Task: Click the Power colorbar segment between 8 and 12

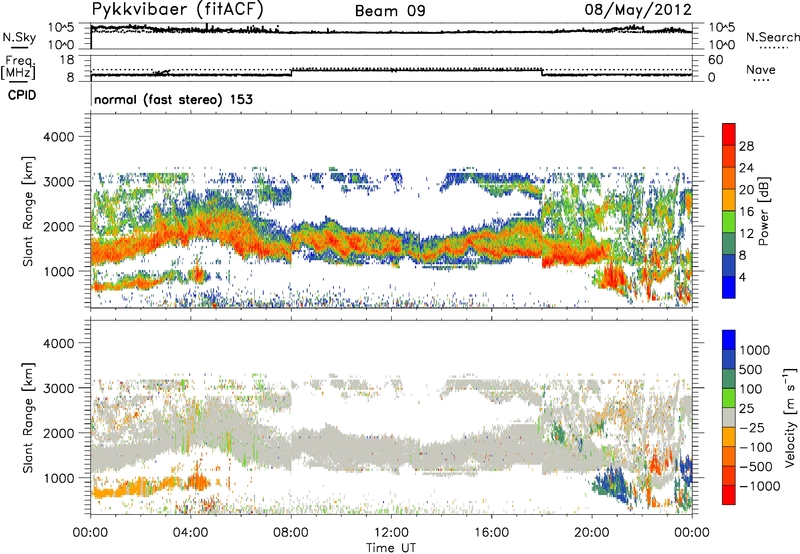Action: [729, 243]
